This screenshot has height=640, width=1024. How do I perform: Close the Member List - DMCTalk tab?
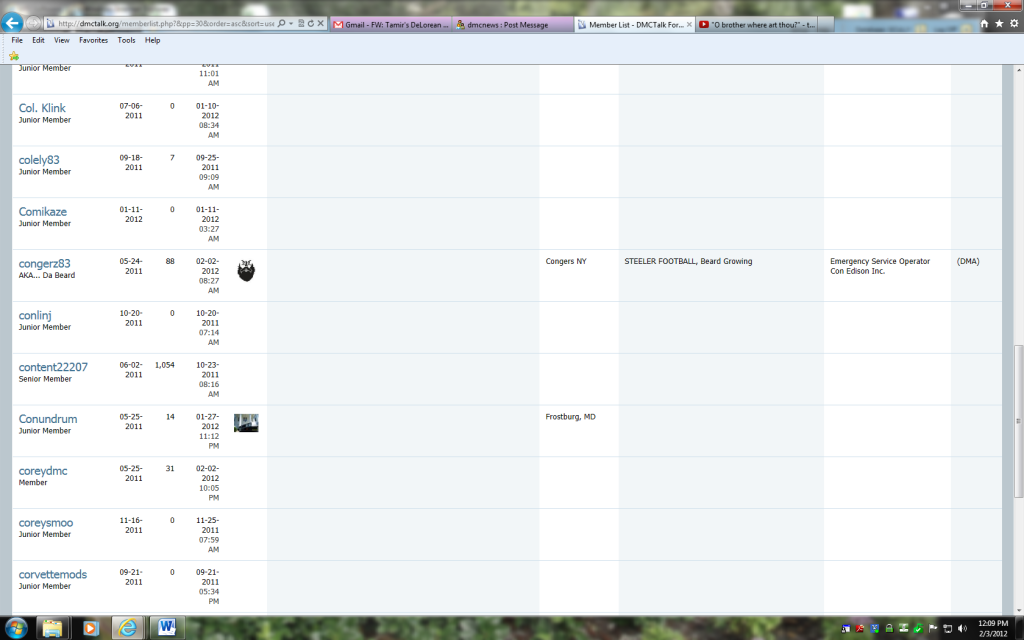click(689, 25)
